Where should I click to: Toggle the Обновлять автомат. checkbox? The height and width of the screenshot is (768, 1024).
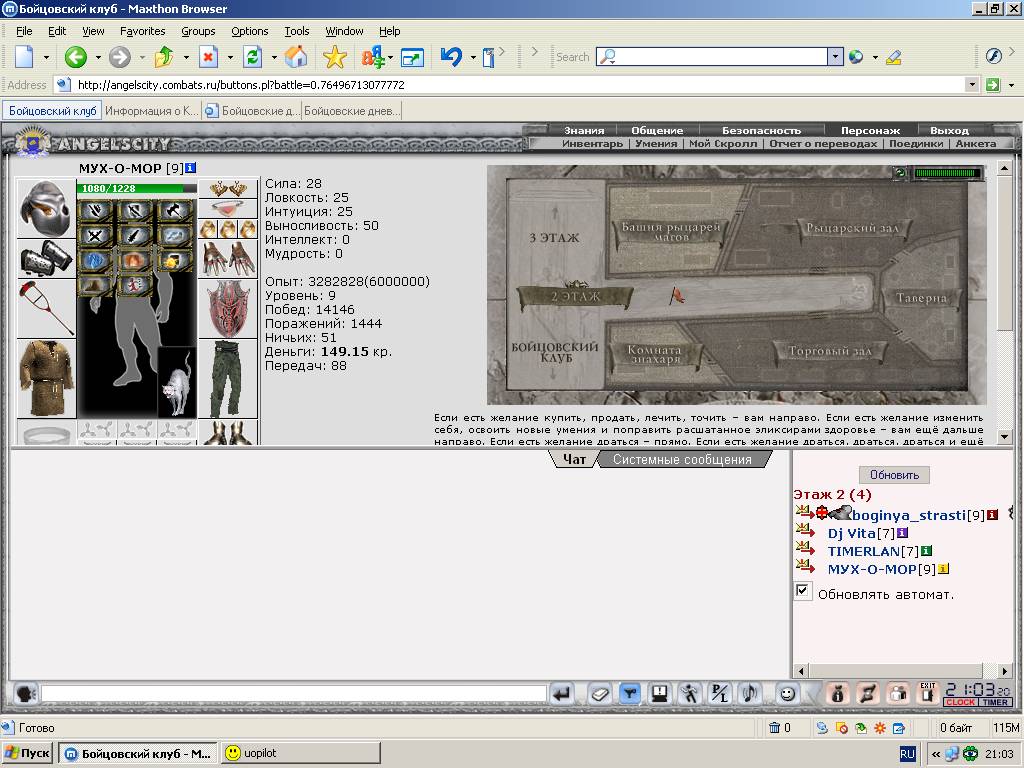pos(803,591)
